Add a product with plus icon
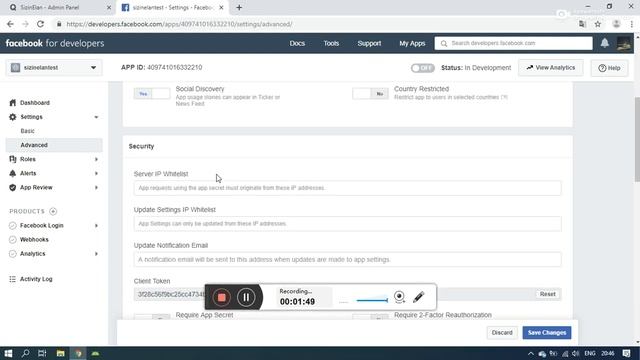Screen dimensions: 640x360 53,211
